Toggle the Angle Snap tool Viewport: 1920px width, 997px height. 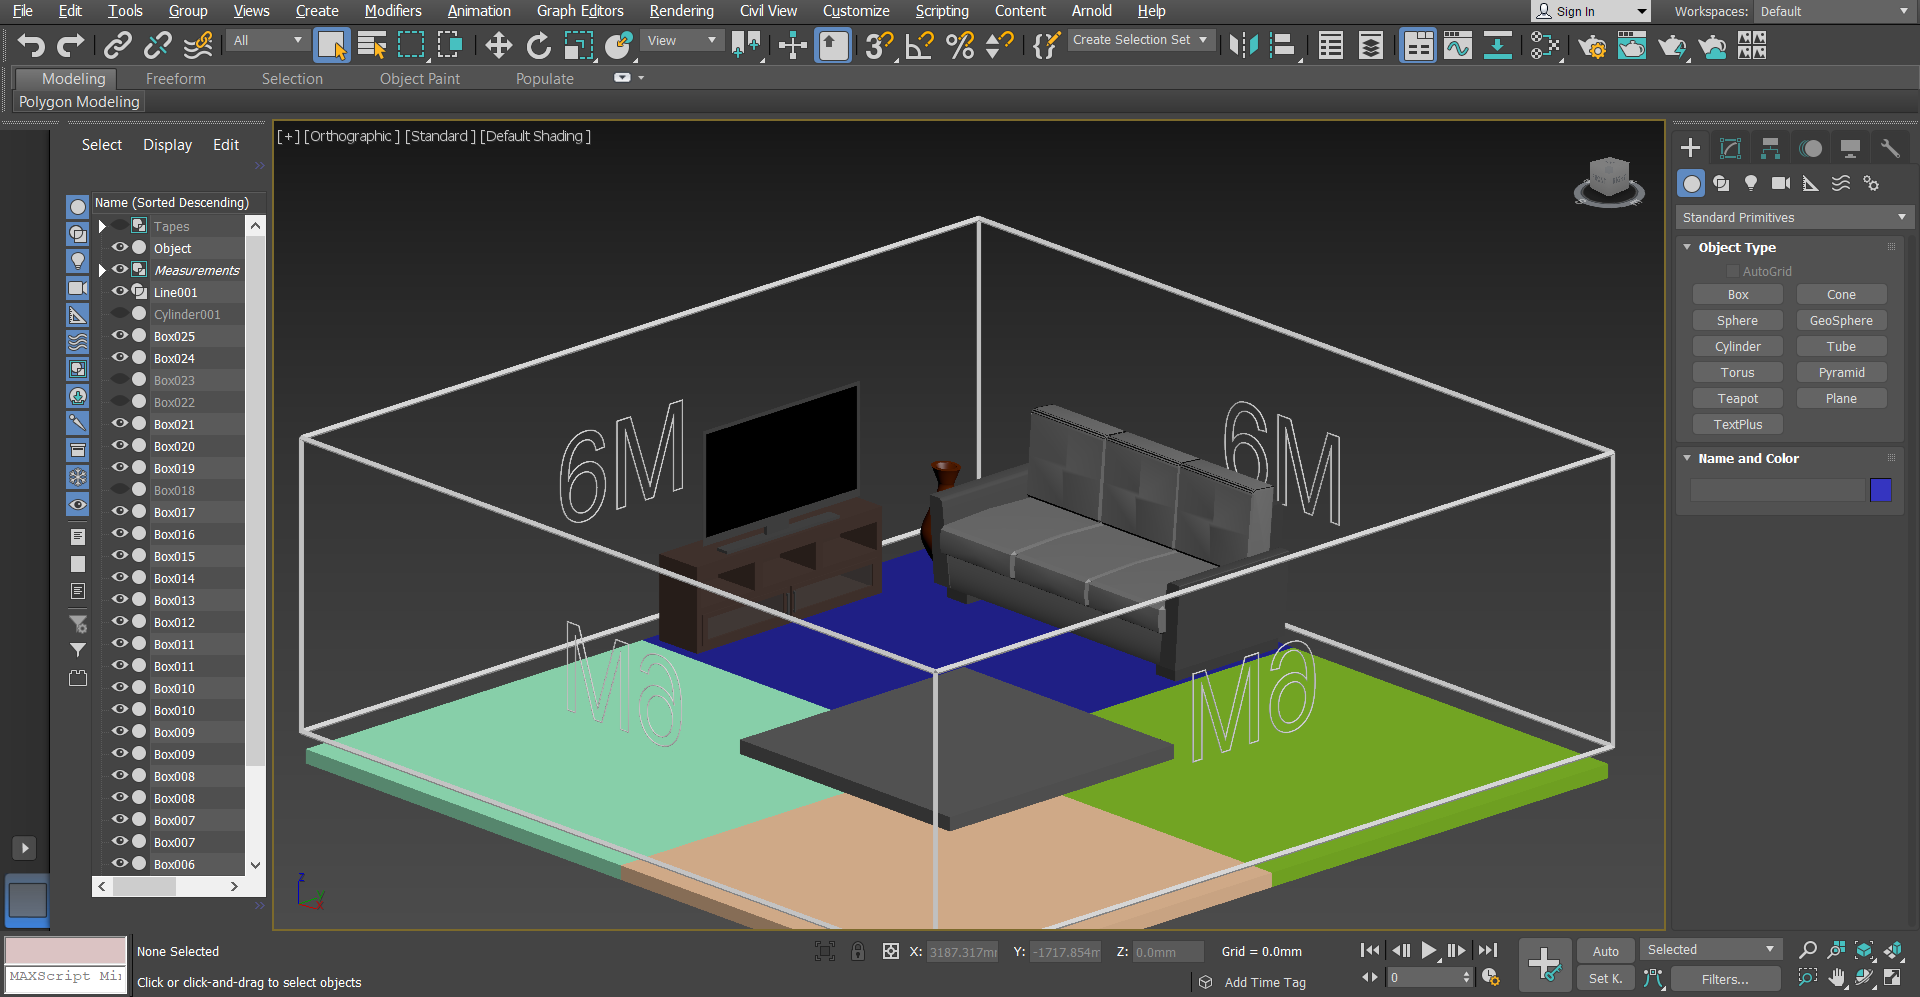(919, 45)
